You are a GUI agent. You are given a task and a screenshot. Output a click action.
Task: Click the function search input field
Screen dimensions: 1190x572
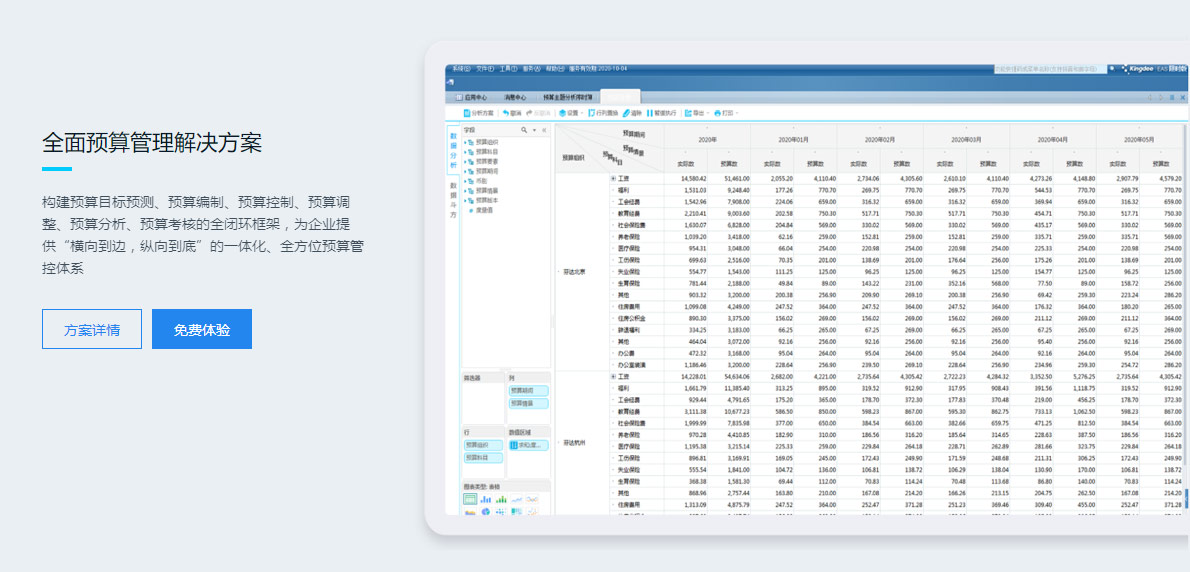tap(1049, 68)
